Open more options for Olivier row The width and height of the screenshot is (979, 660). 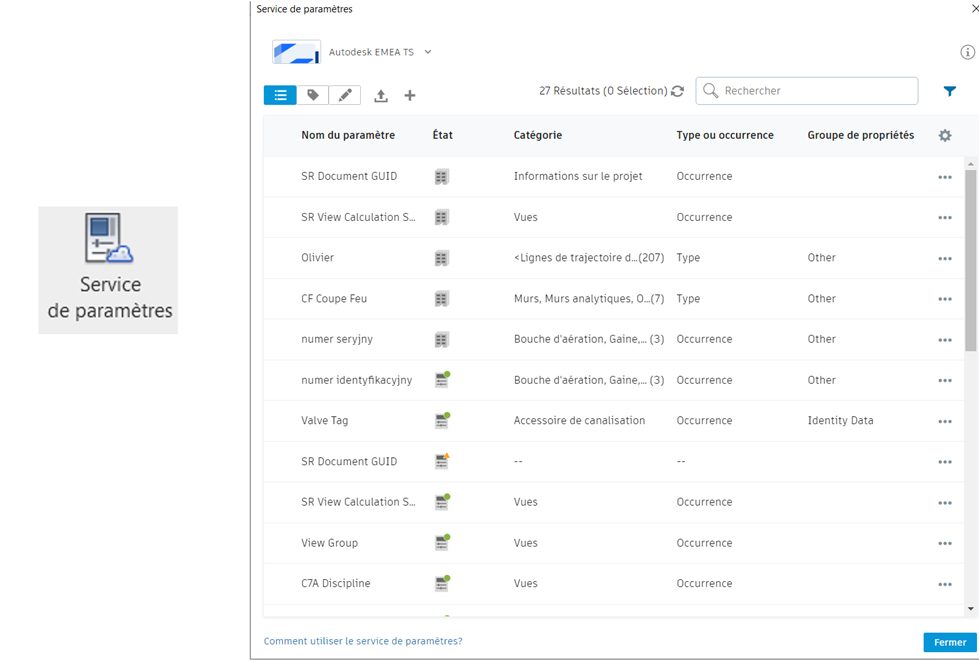point(945,259)
